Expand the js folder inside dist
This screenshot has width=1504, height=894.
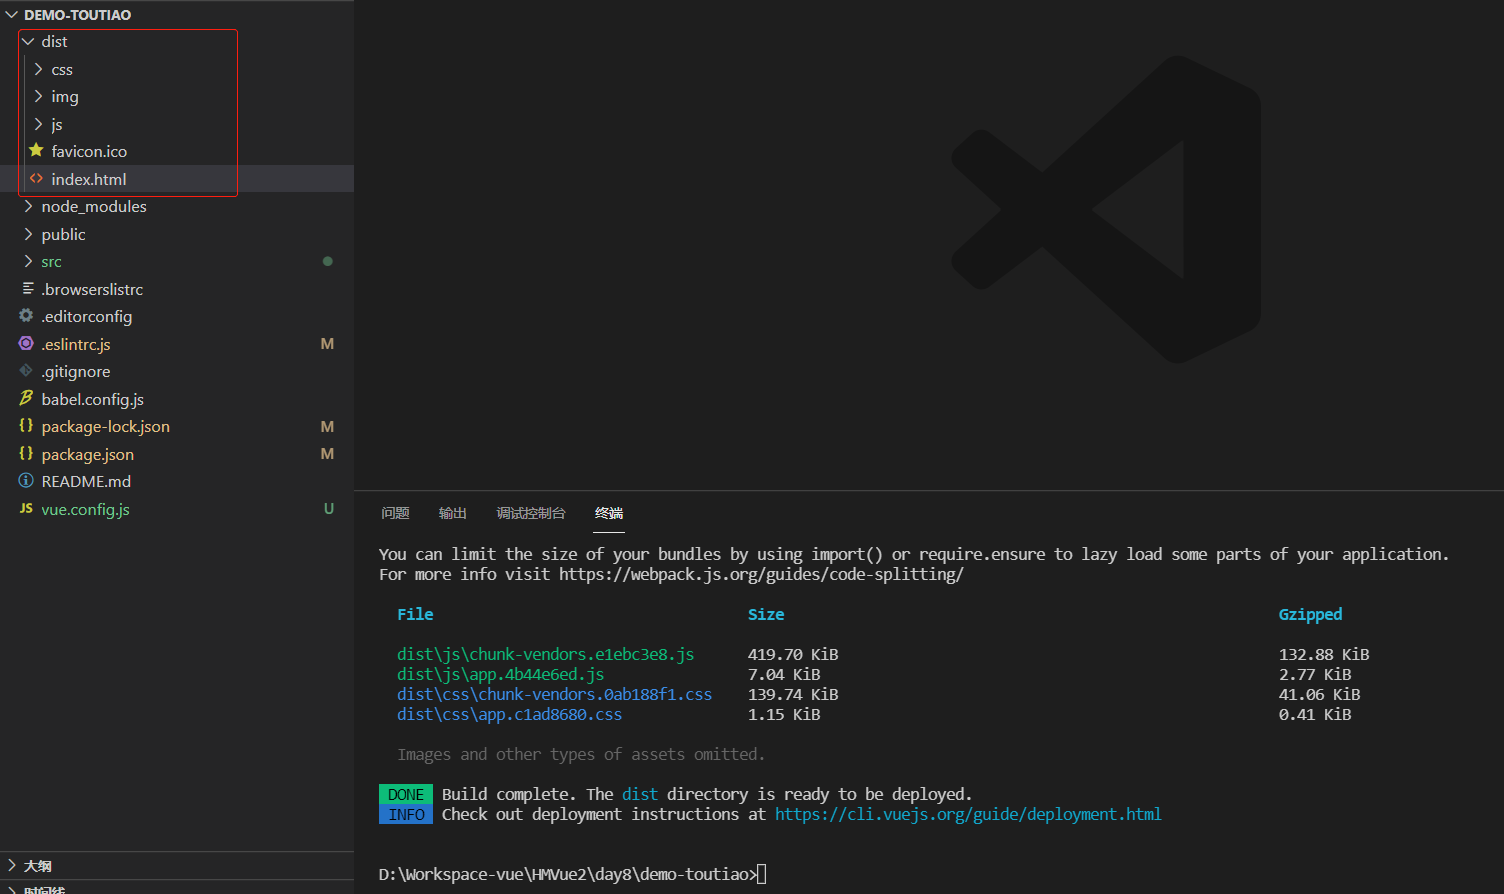[x=38, y=124]
